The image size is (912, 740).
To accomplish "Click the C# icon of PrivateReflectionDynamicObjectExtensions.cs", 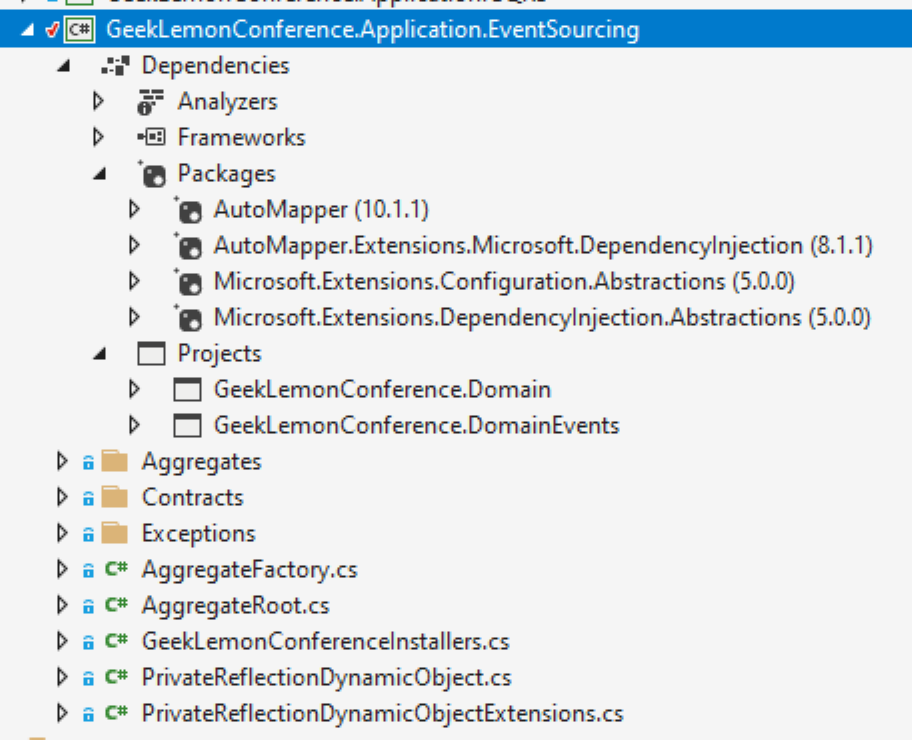I will pos(116,713).
